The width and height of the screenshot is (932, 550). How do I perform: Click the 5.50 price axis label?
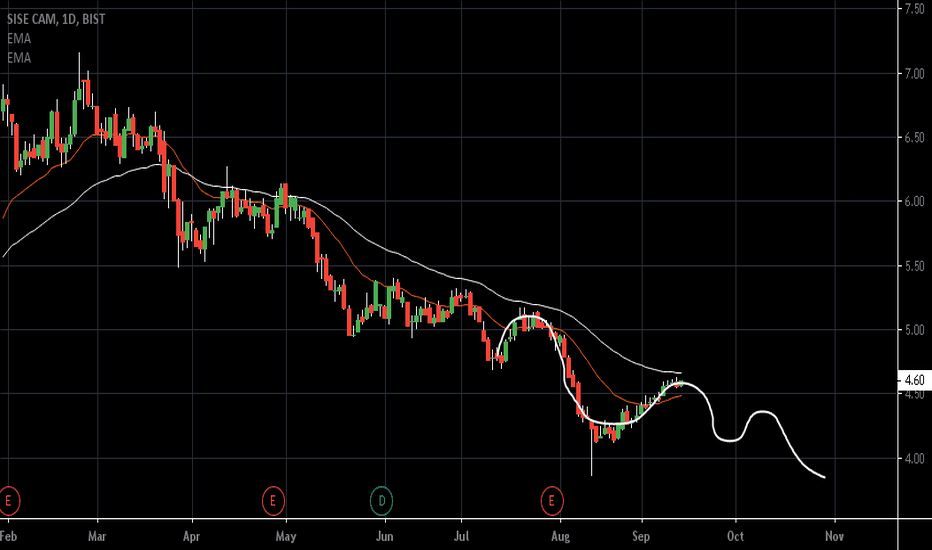tap(915, 266)
